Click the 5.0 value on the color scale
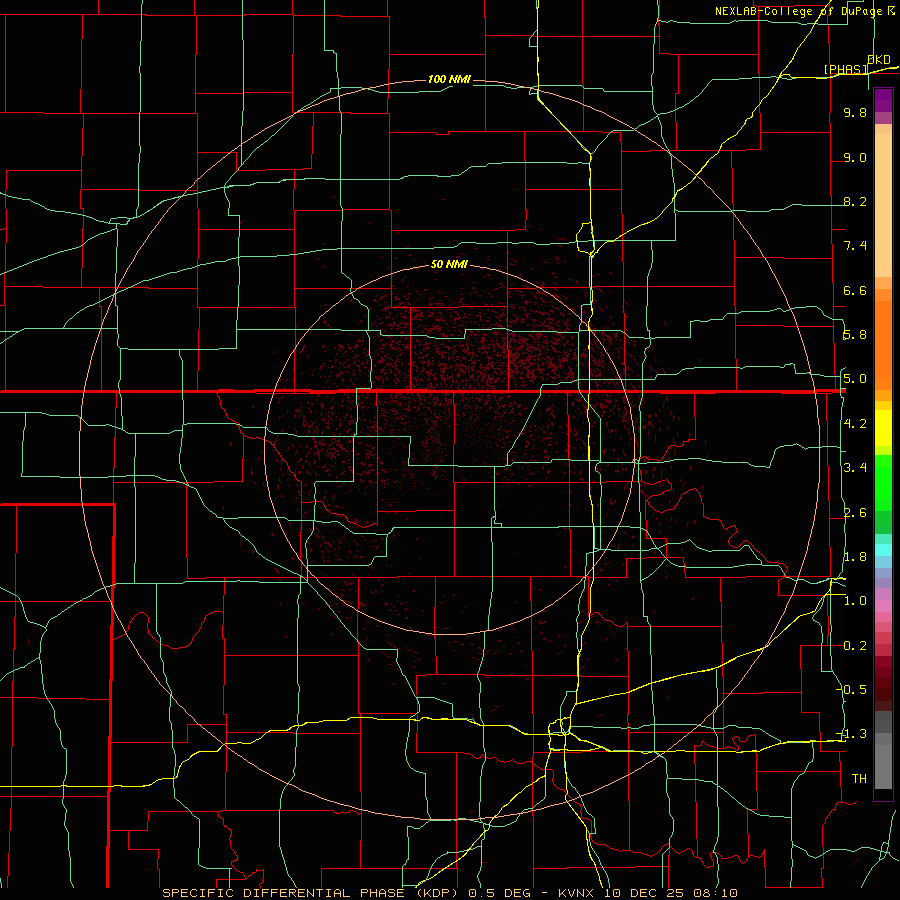The image size is (900, 900). click(855, 379)
